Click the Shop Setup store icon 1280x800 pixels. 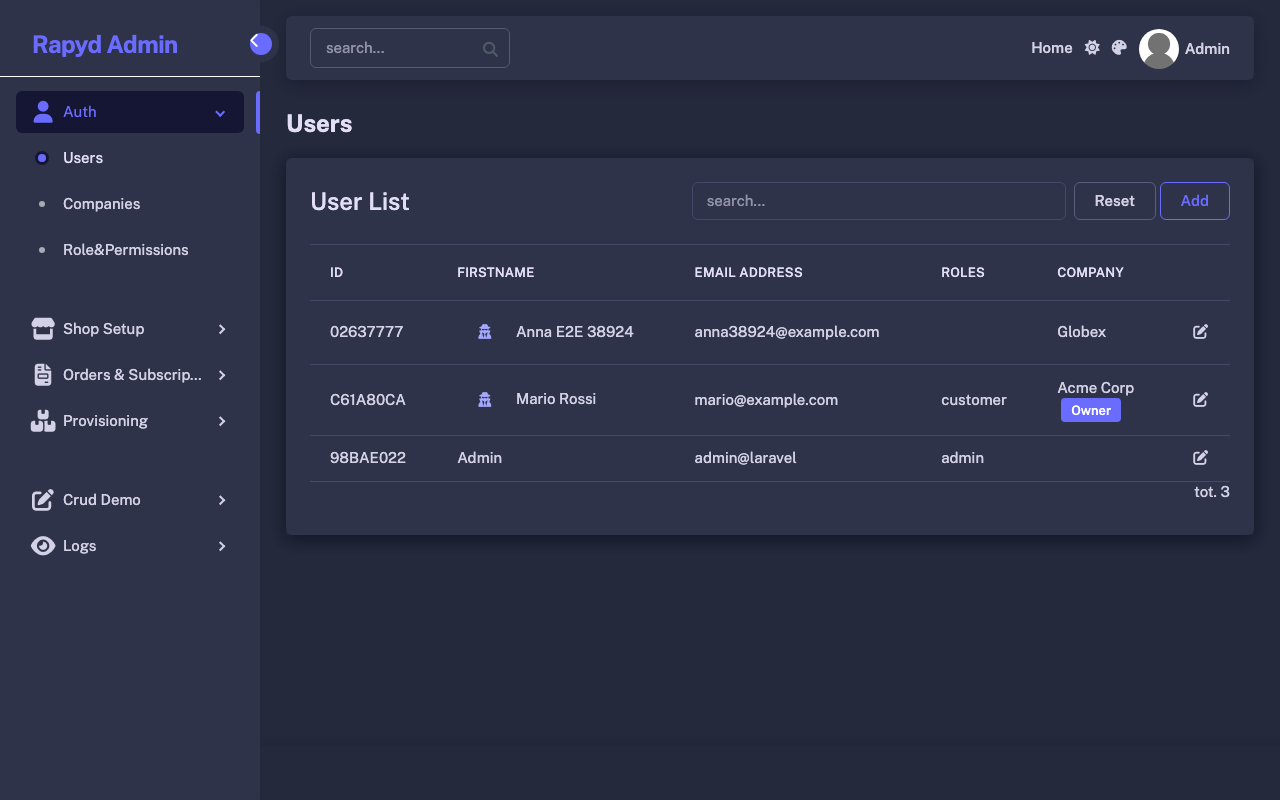pyautogui.click(x=42, y=329)
